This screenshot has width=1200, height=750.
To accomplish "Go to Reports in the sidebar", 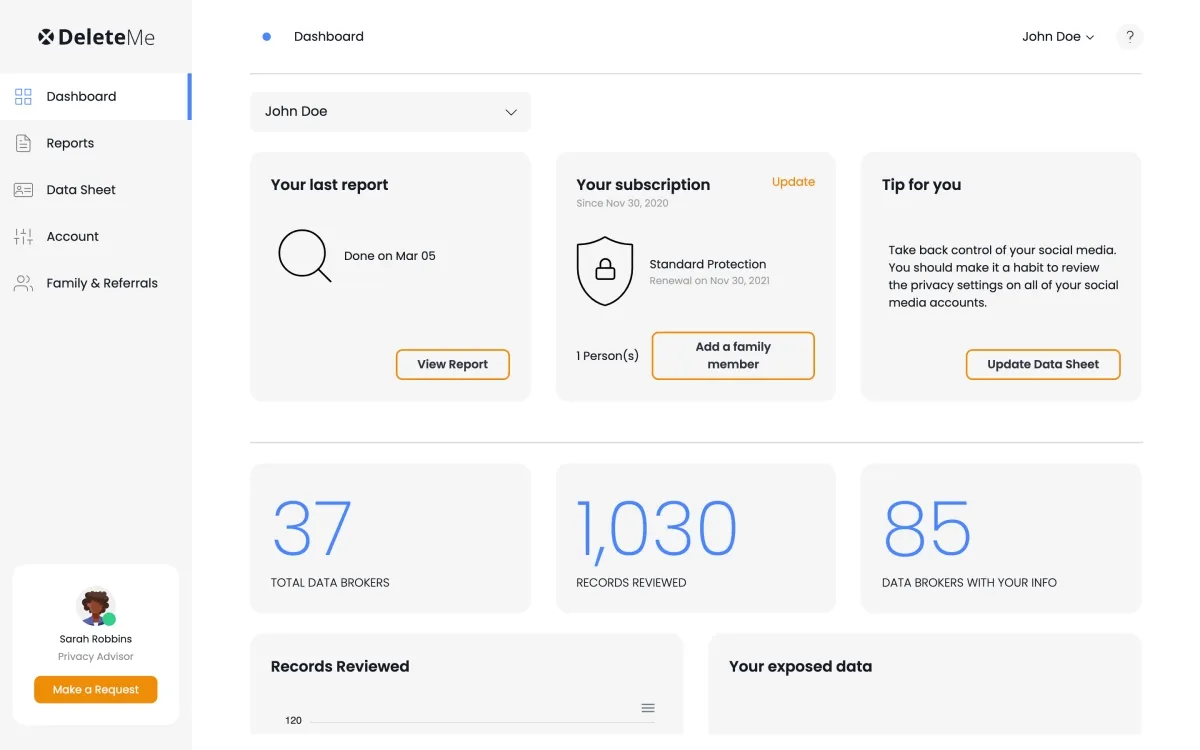I will 70,143.
